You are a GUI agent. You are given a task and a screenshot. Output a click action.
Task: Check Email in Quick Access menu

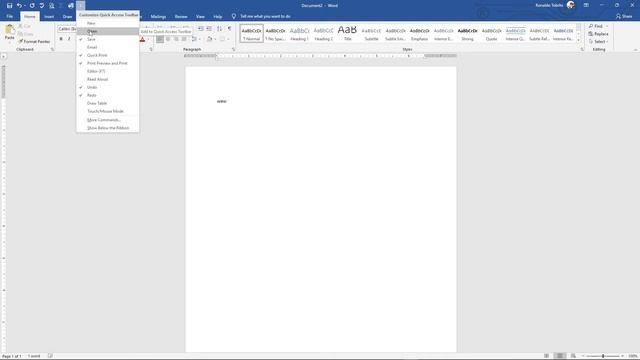tap(108, 47)
